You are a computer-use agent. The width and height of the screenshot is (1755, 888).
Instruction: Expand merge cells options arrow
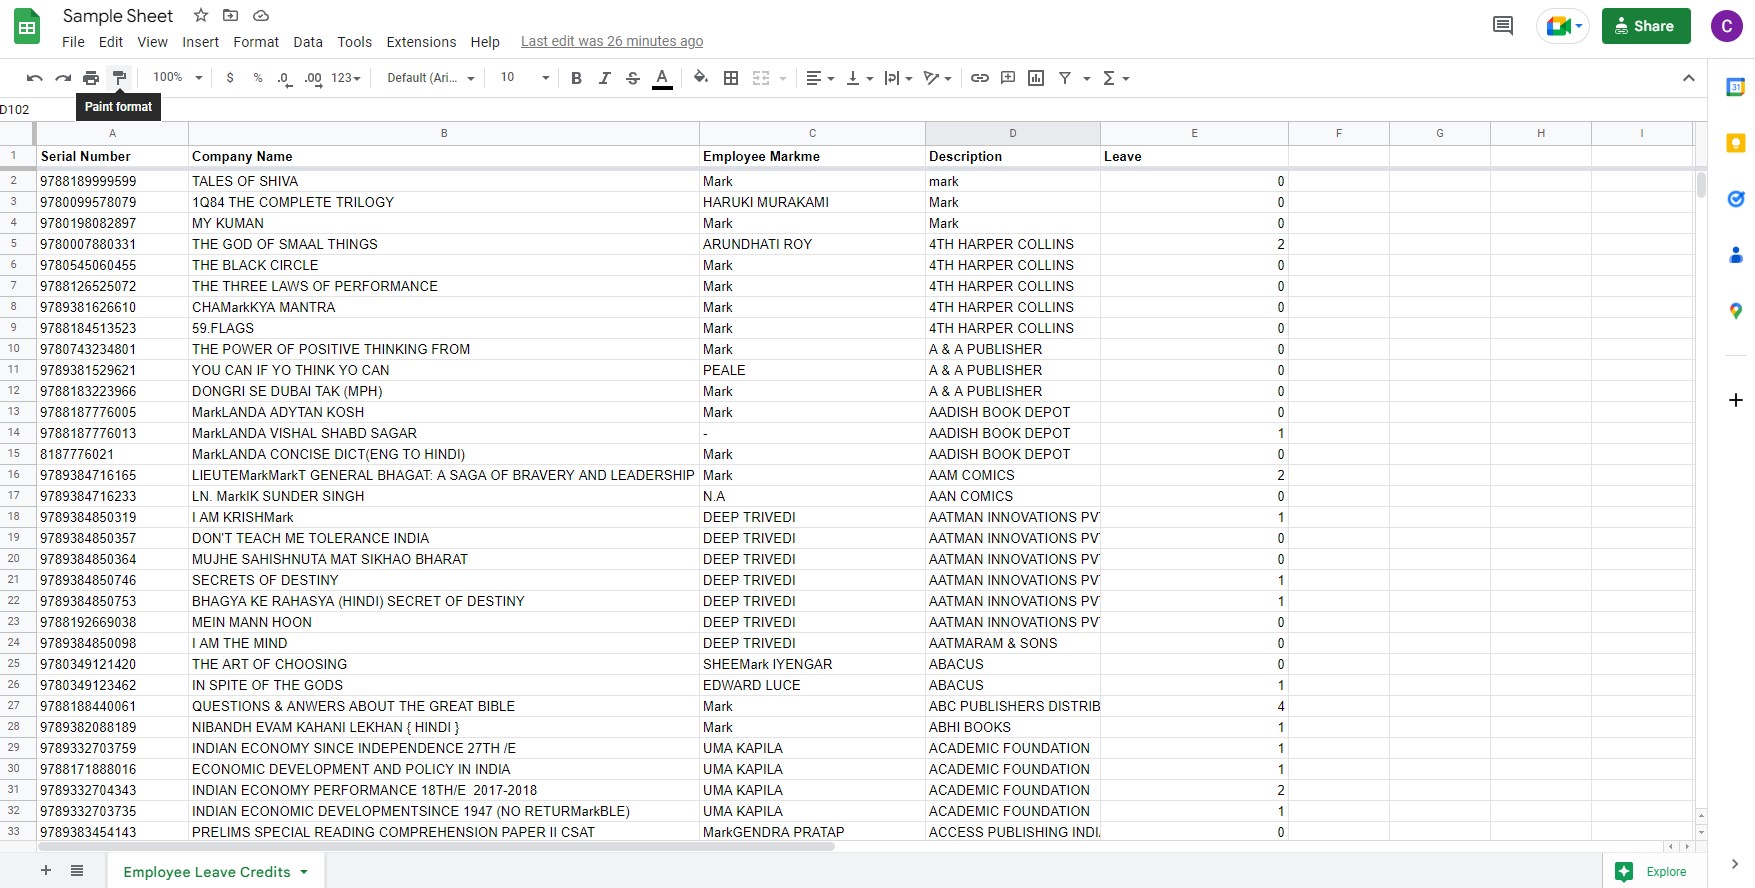coord(783,78)
